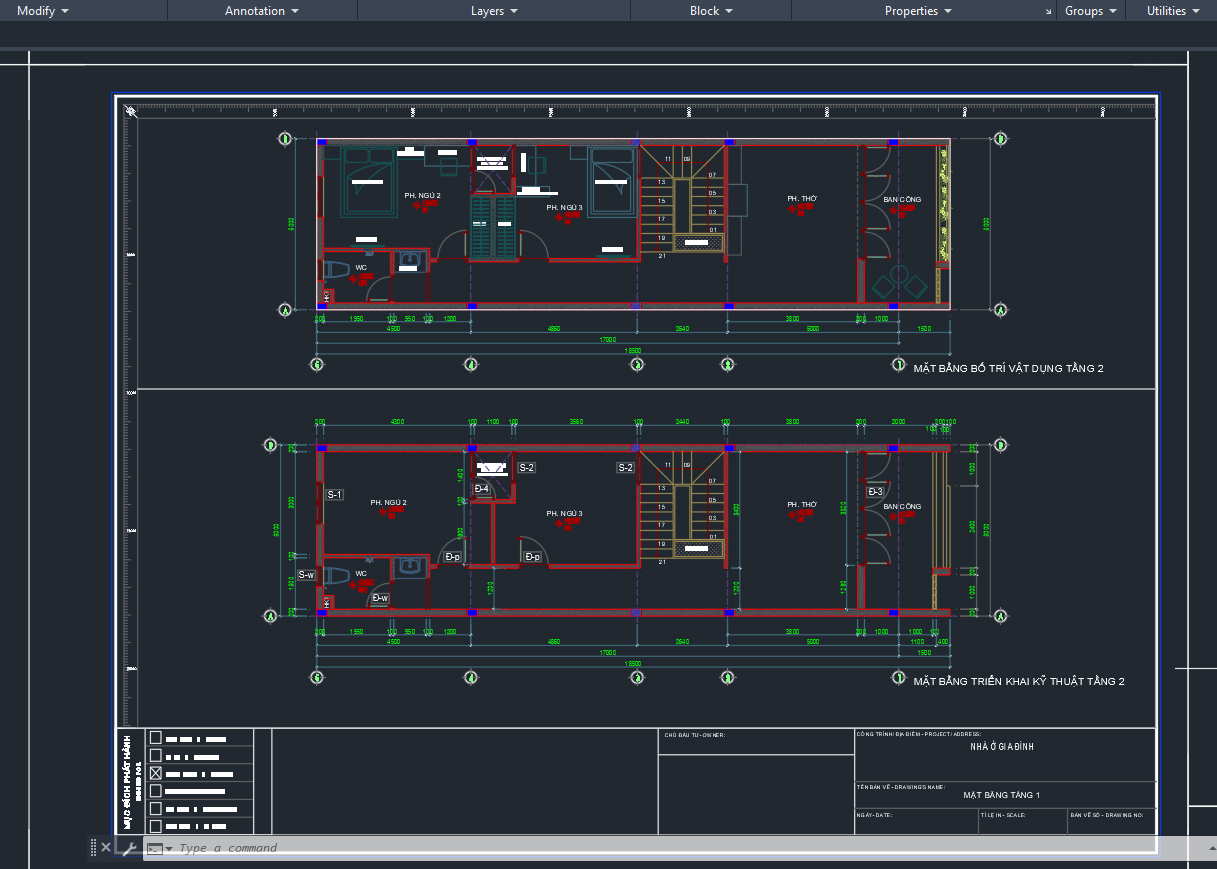Select the sink block in lower plan WC
1217x869 pixels.
[x=408, y=566]
